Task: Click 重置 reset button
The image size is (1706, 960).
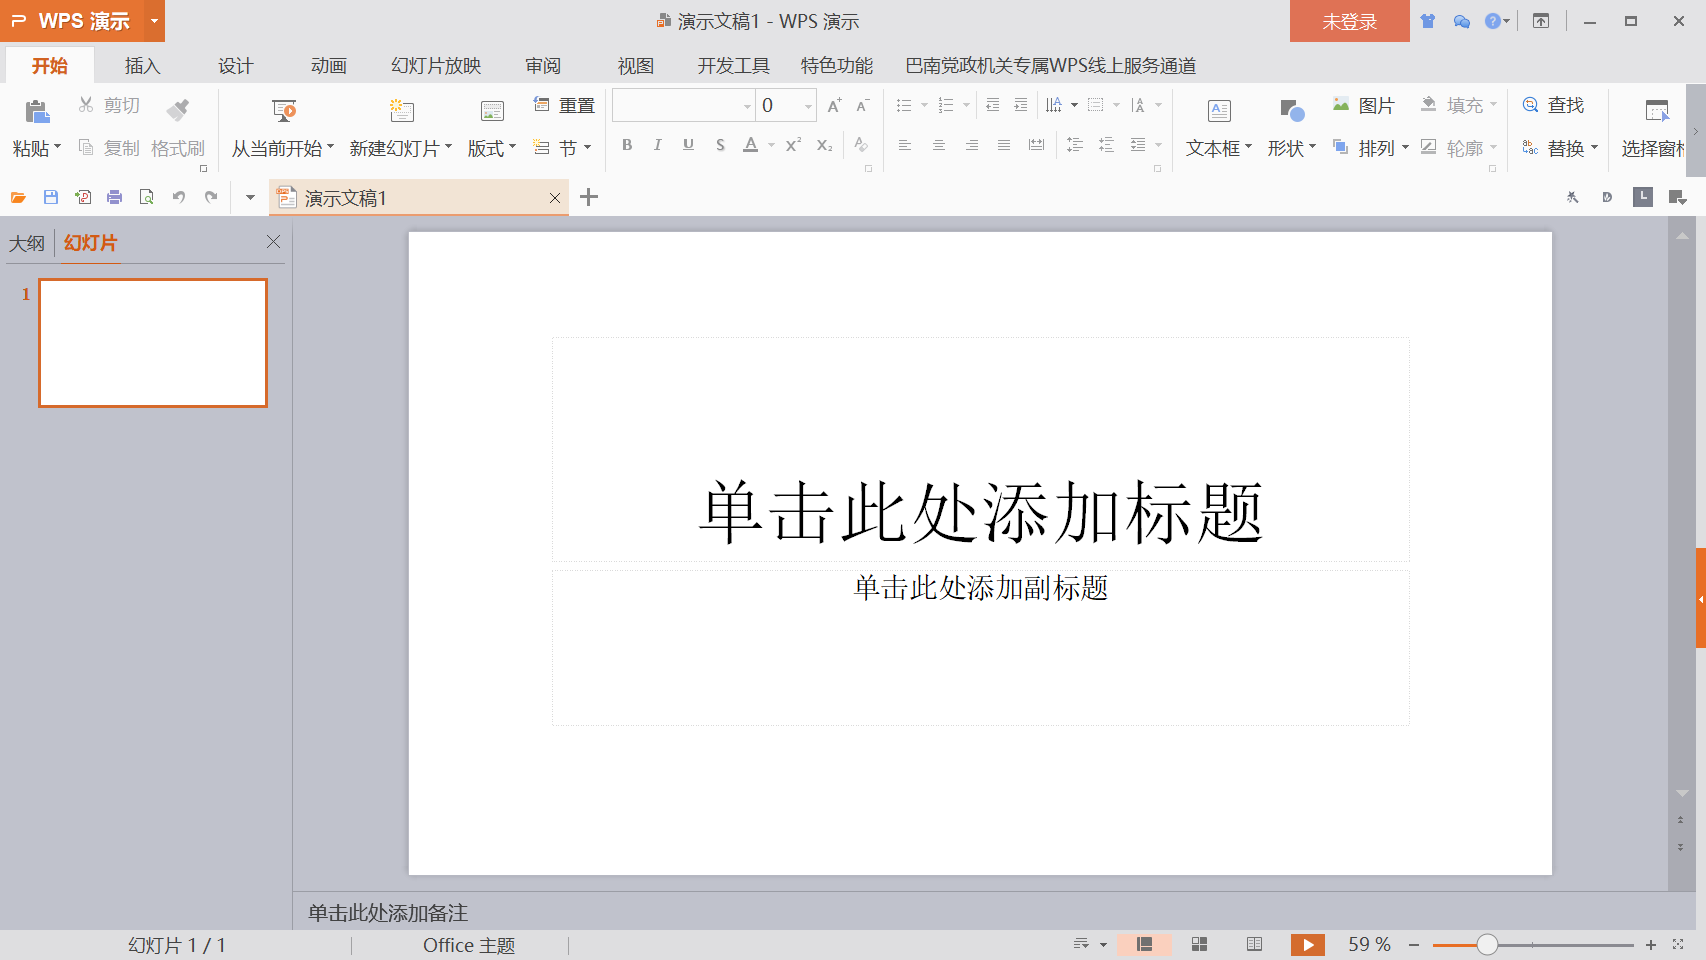Action: (x=565, y=105)
